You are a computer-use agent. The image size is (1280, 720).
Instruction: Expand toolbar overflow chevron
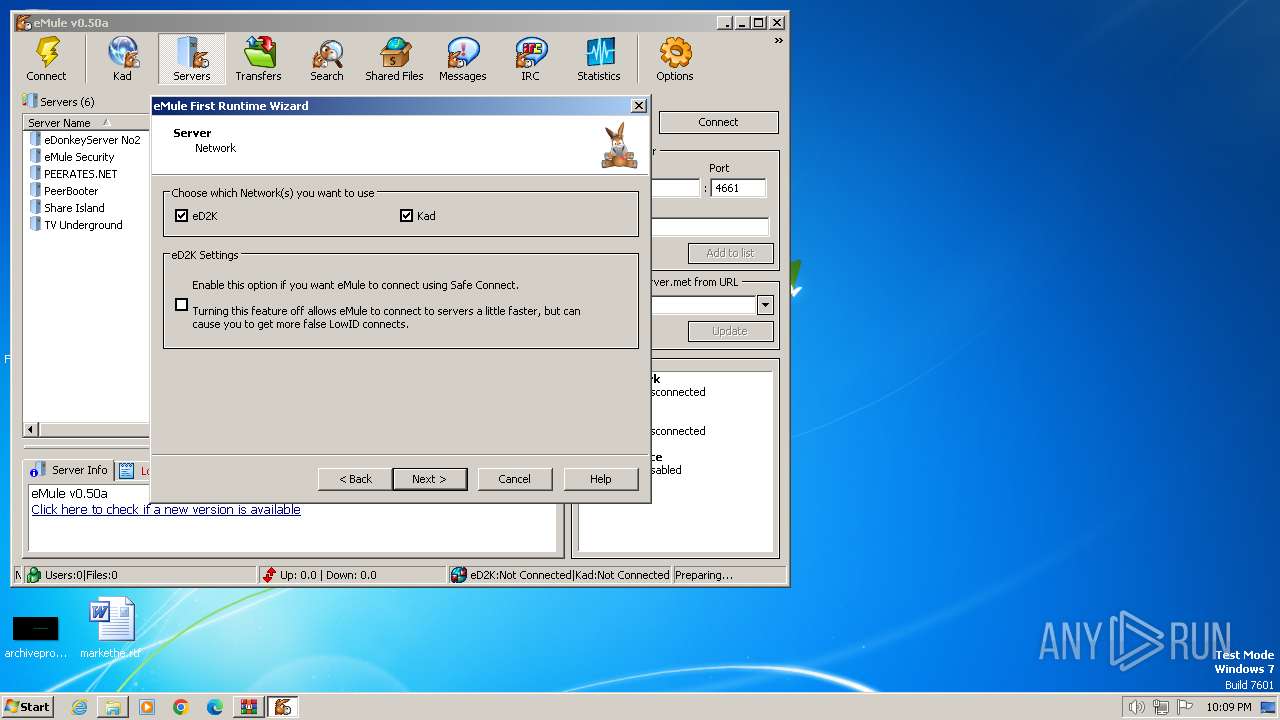pos(778,41)
